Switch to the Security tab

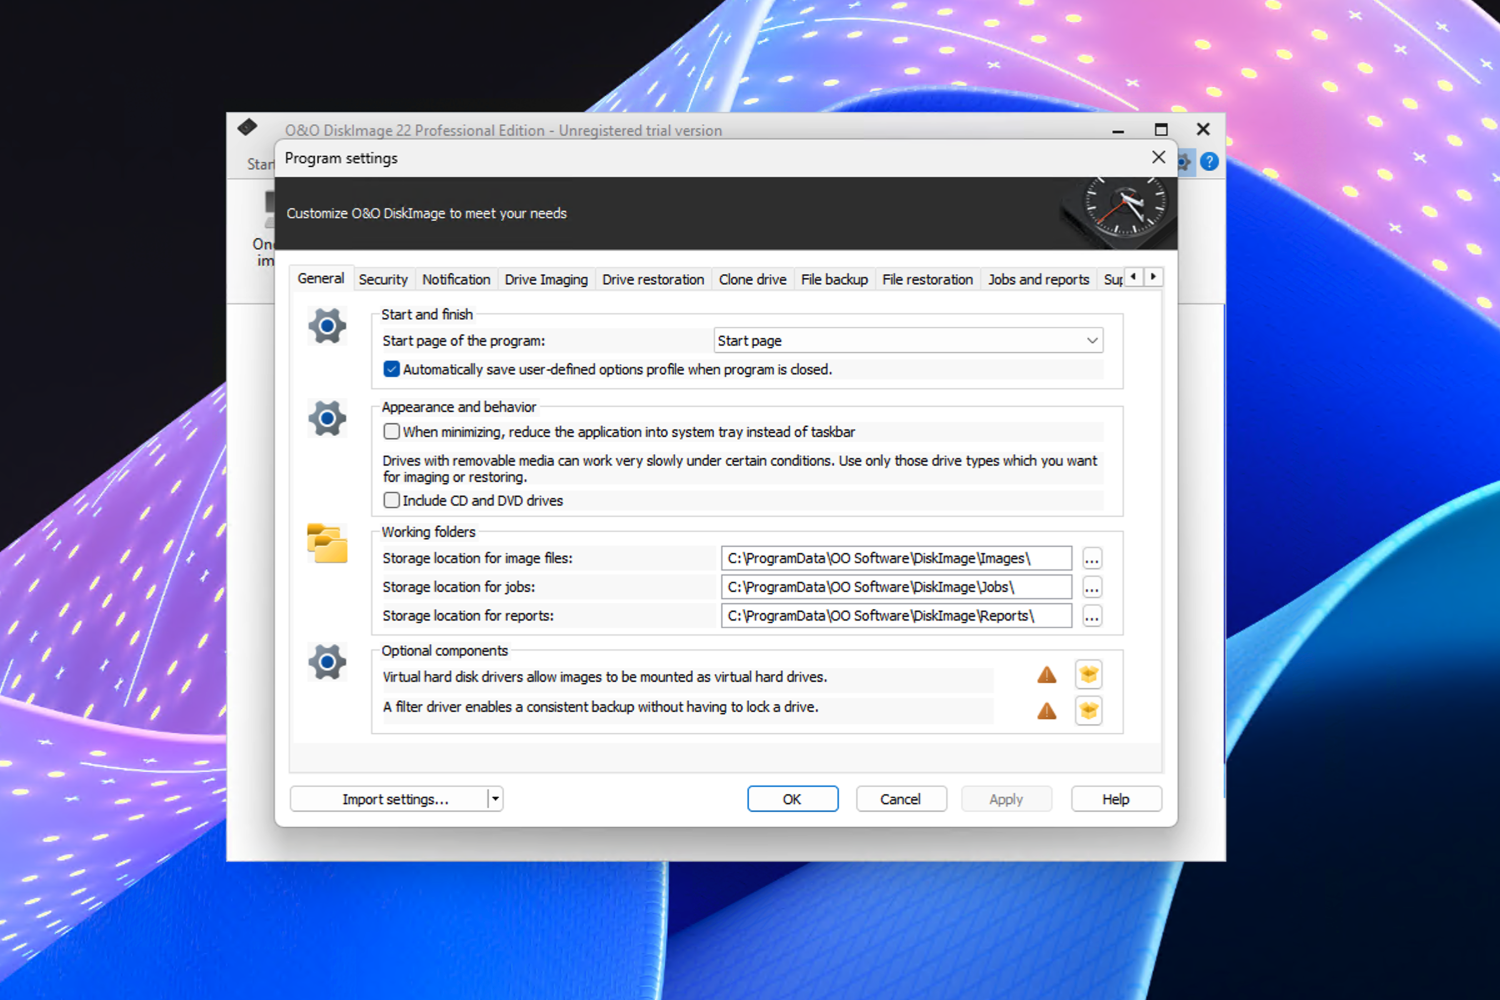tap(383, 280)
